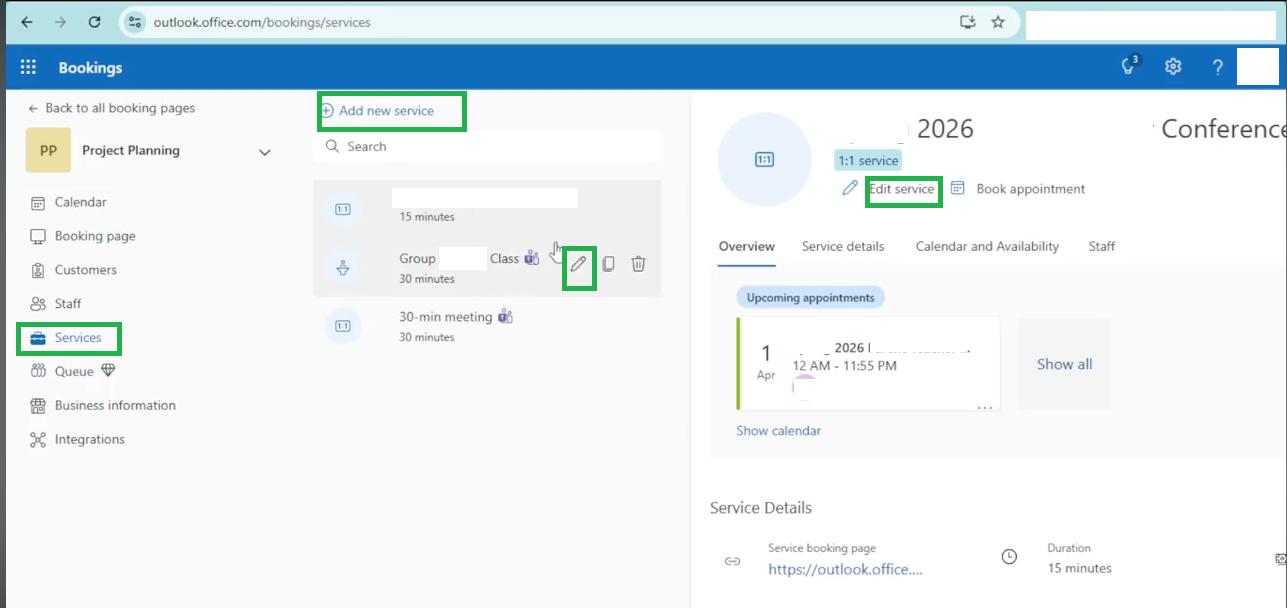Image resolution: width=1287 pixels, height=608 pixels.
Task: Click the premium diamond icon beside Queue
Action: click(x=108, y=371)
